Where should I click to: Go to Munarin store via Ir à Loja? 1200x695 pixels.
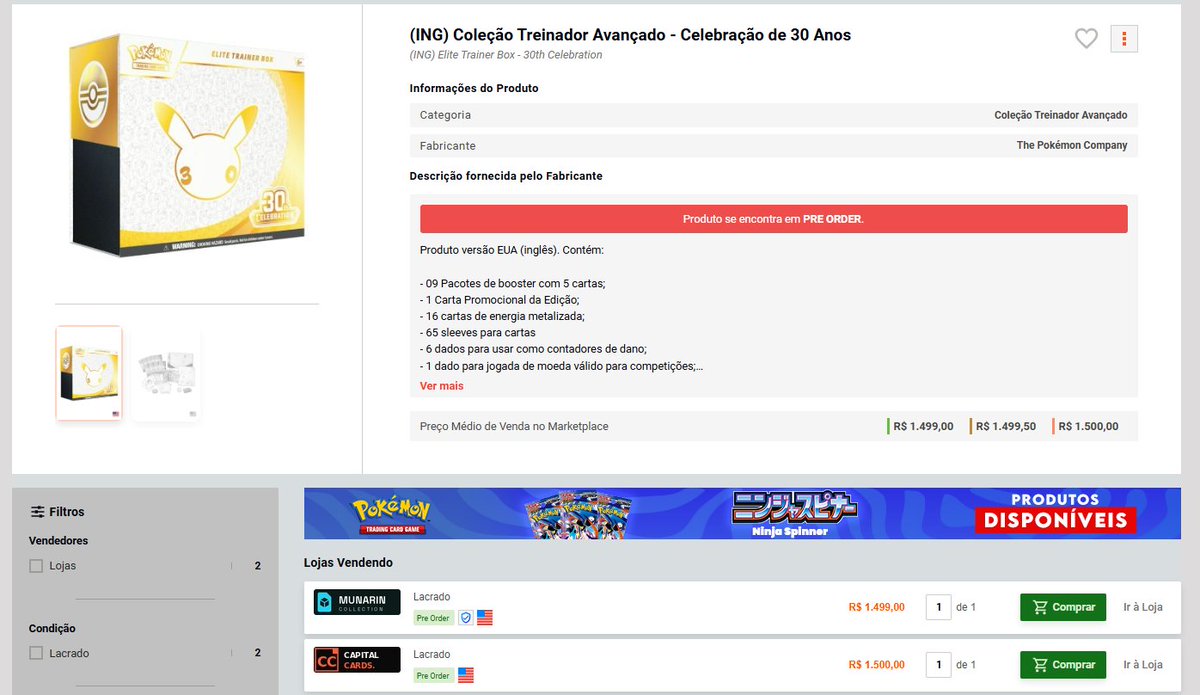(1143, 607)
